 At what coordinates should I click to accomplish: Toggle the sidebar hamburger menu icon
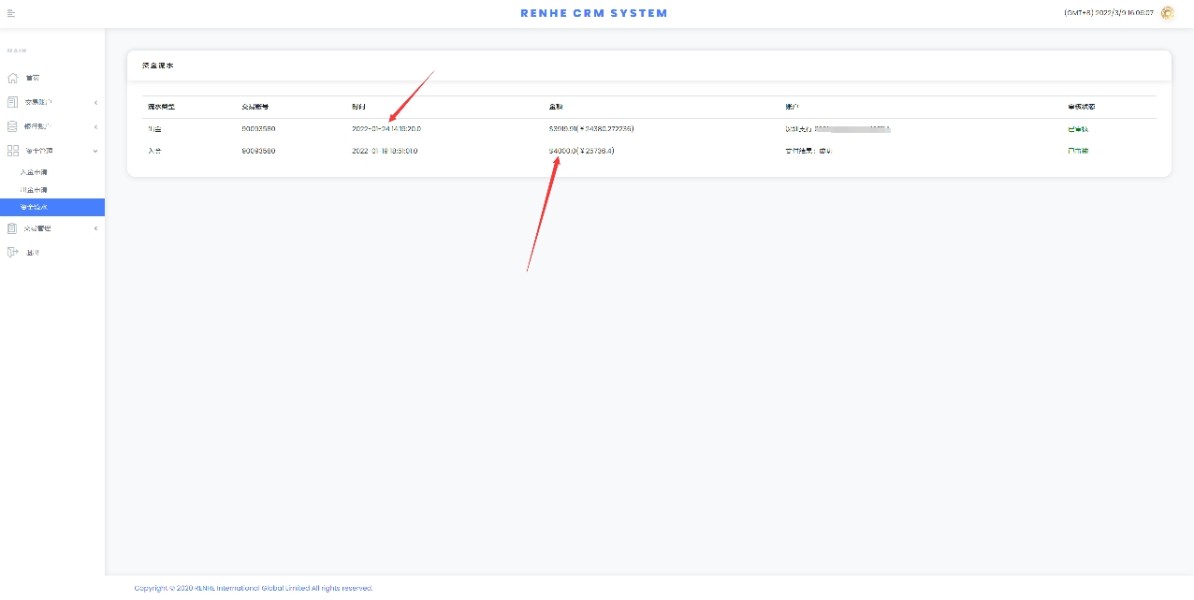11,13
